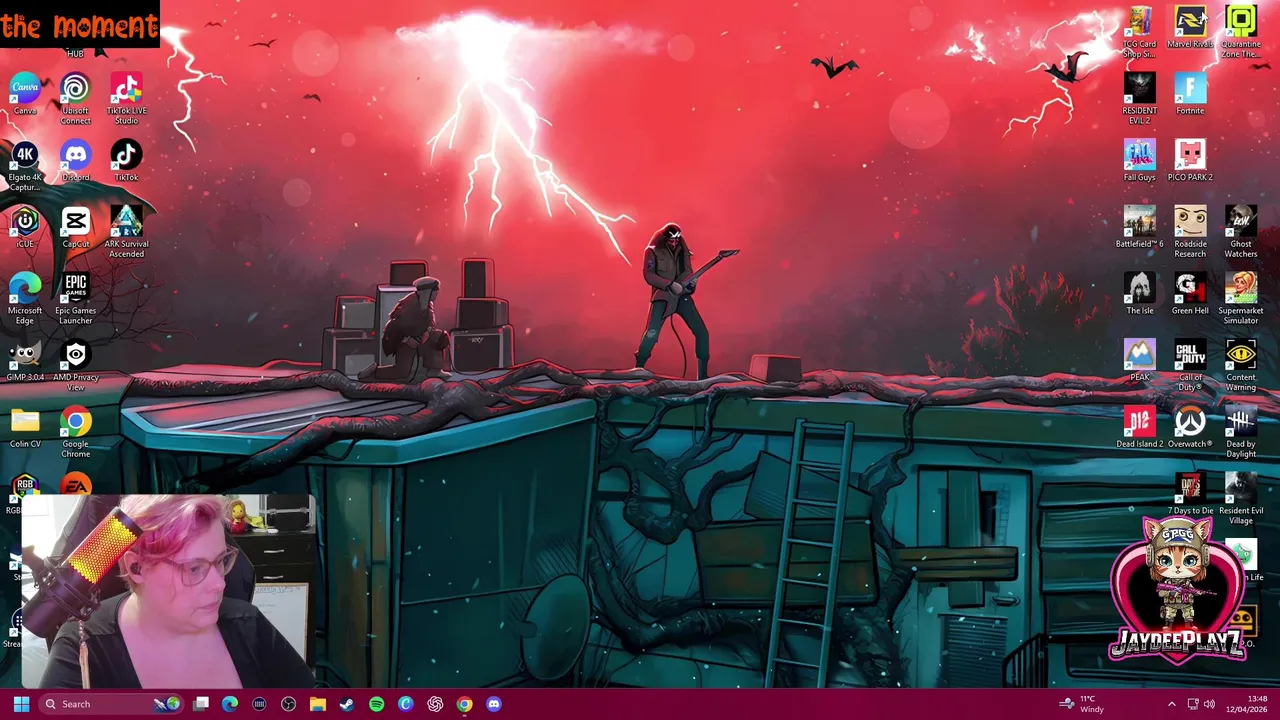This screenshot has height=720, width=1280.
Task: Launch CapCut from the desktop
Action: pos(75,227)
